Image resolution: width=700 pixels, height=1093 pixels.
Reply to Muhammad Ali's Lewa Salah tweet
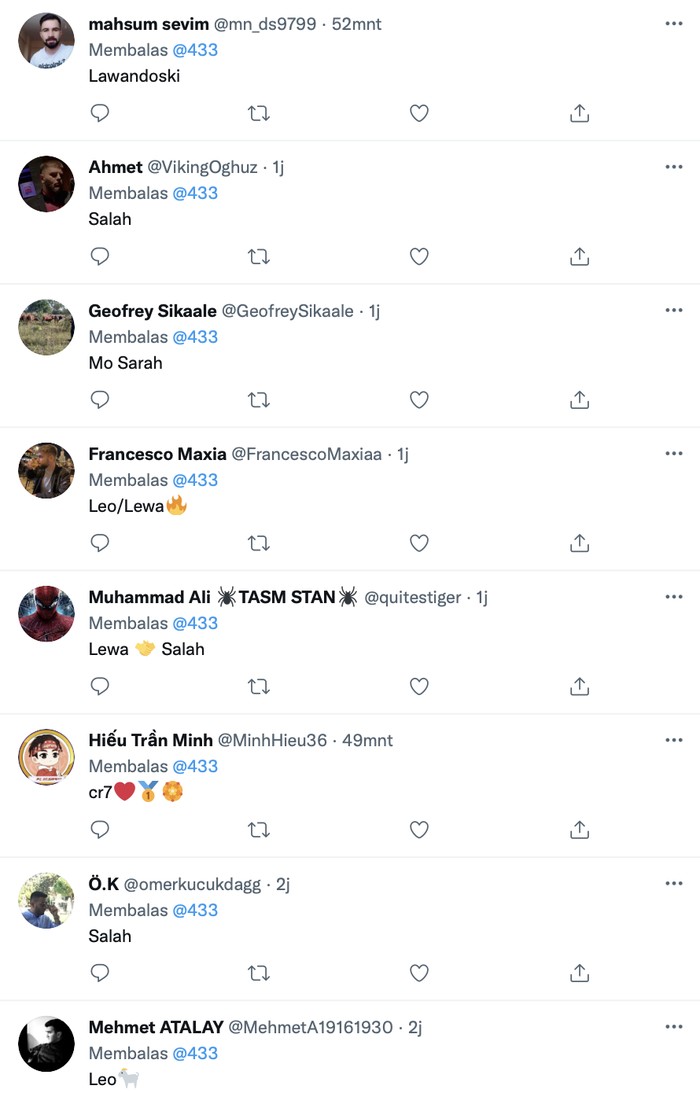coord(100,686)
